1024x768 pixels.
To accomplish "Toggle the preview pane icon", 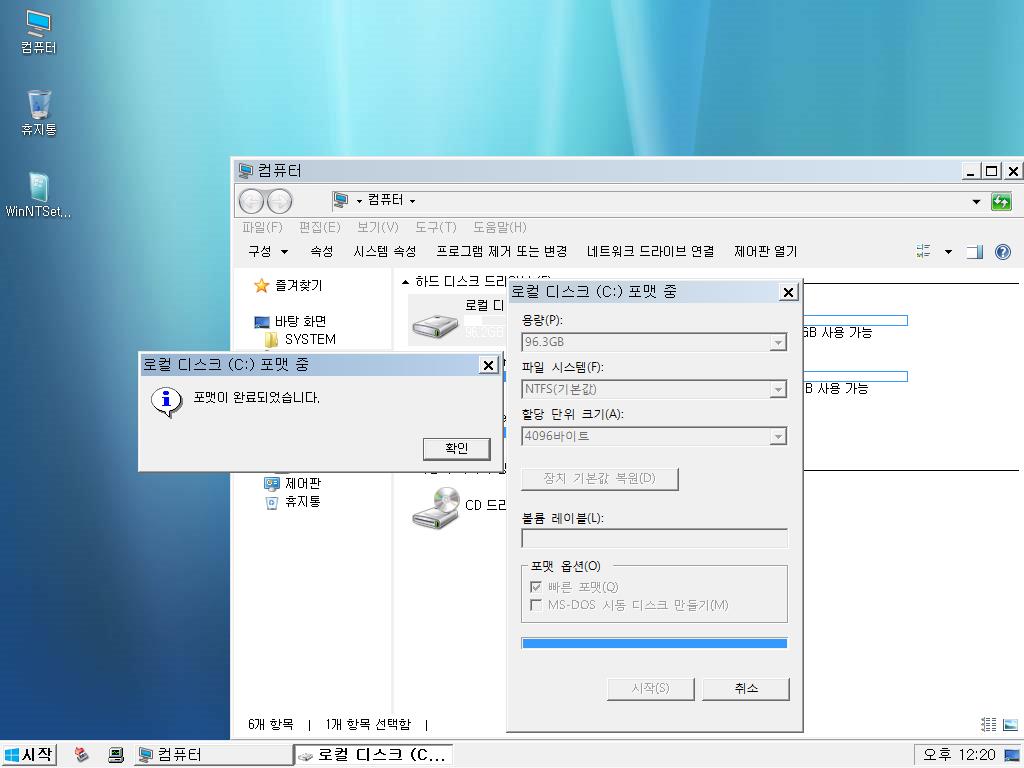I will point(975,252).
